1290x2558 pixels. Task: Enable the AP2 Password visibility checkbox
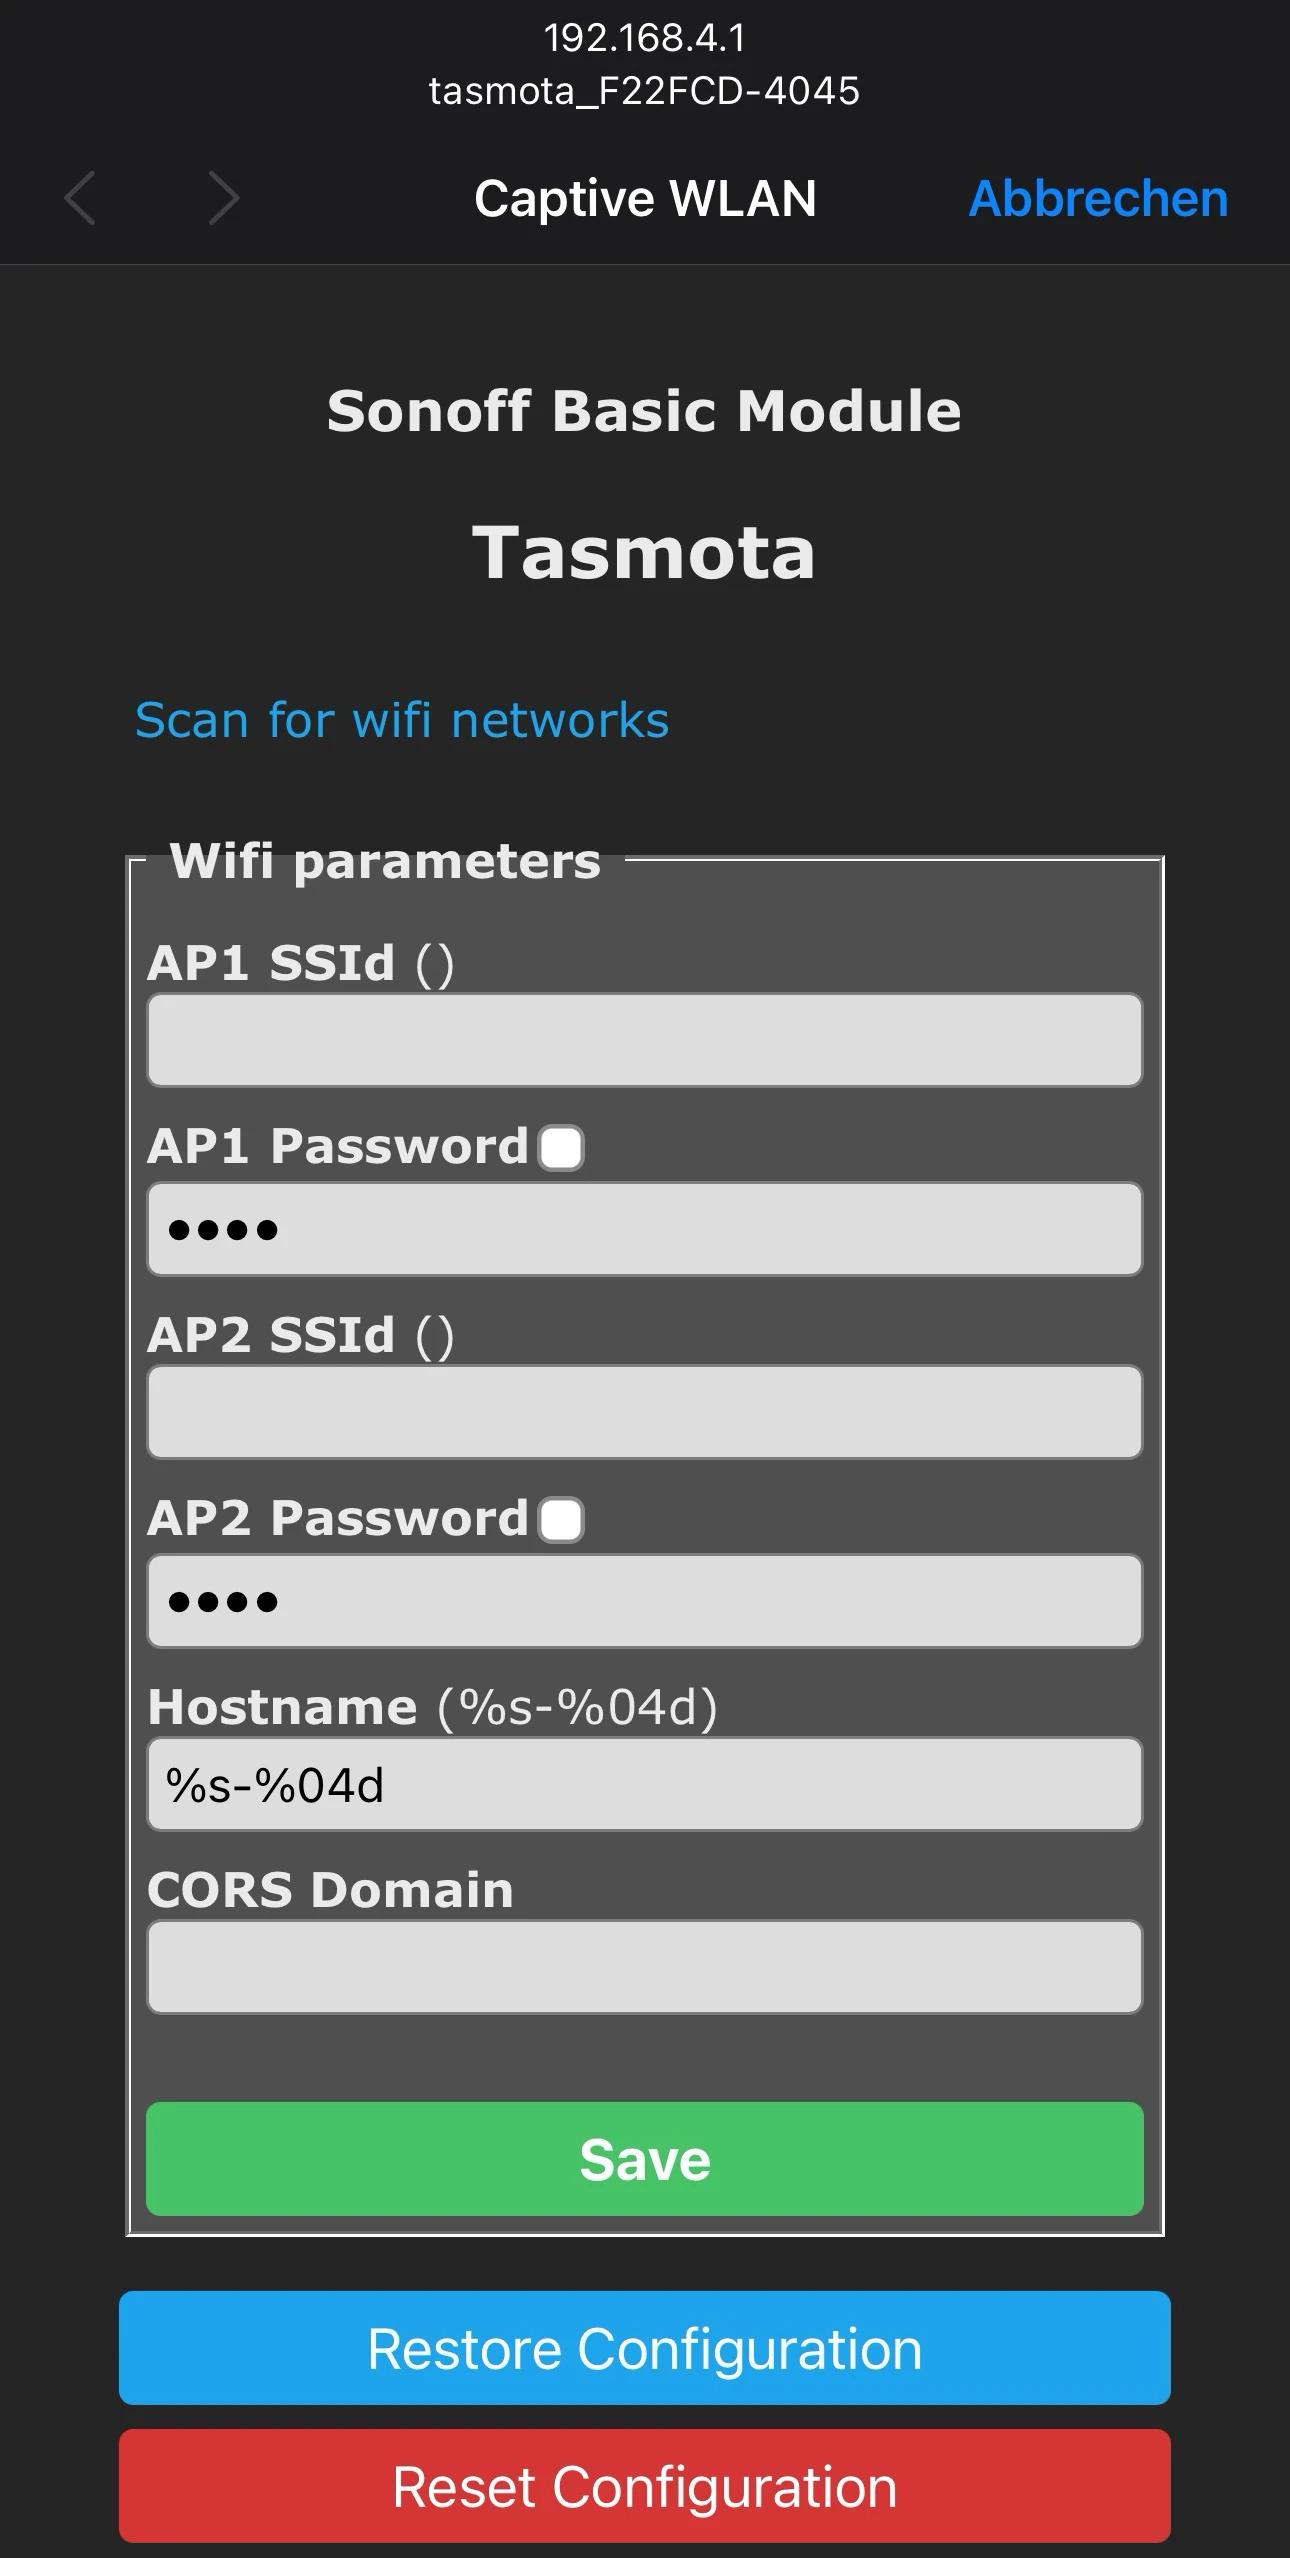(560, 1520)
